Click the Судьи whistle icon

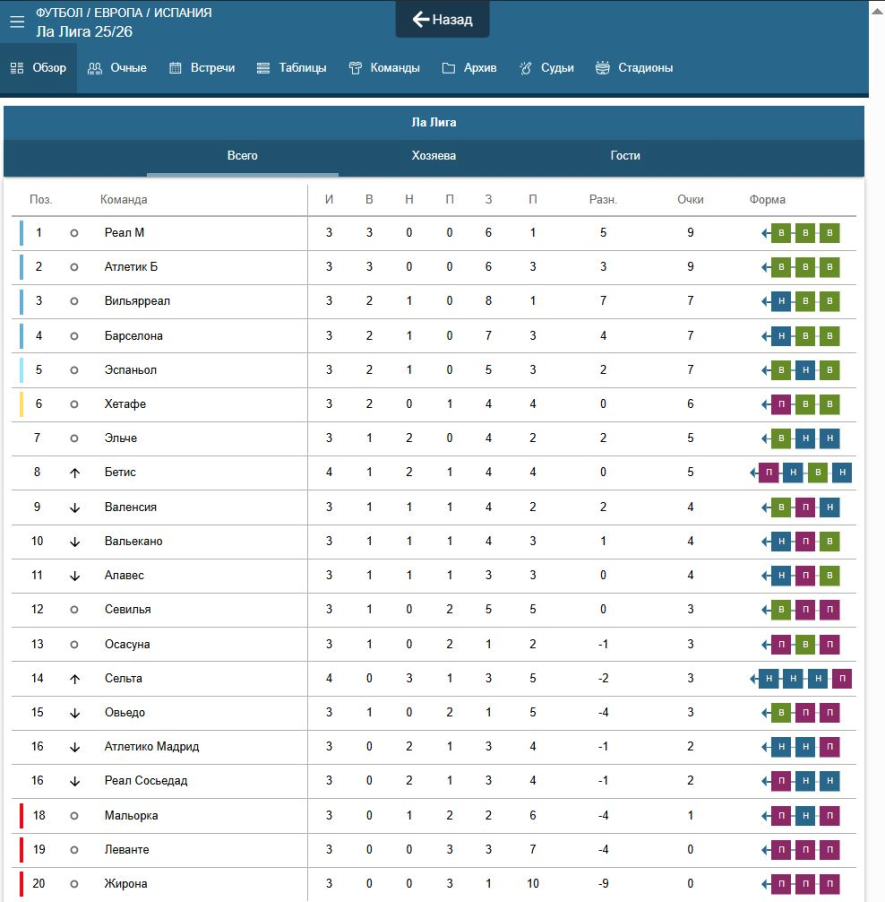[526, 68]
